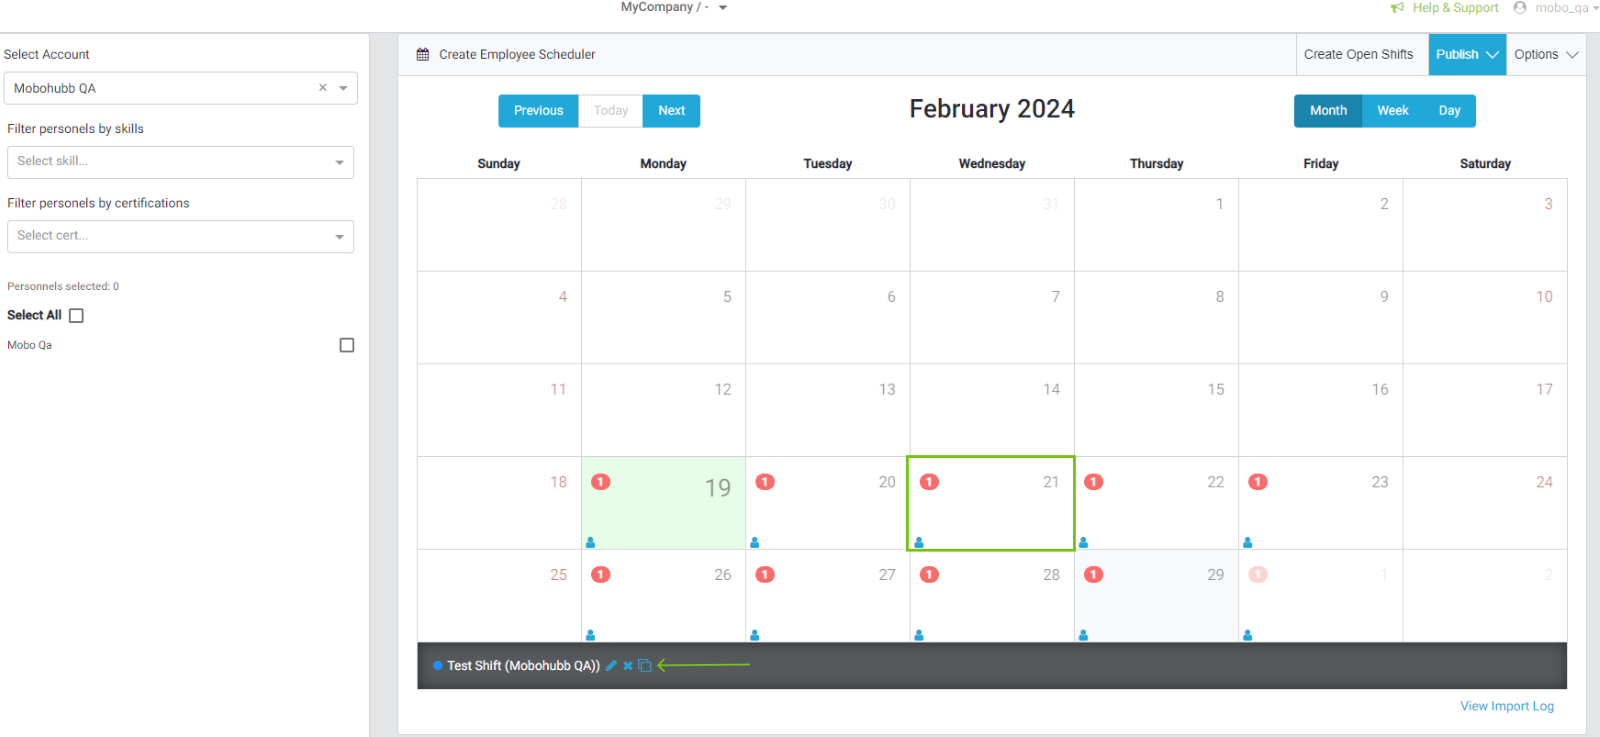Click the delete X icon for Test Shift
Viewport: 1600px width, 737px height.
pos(628,666)
